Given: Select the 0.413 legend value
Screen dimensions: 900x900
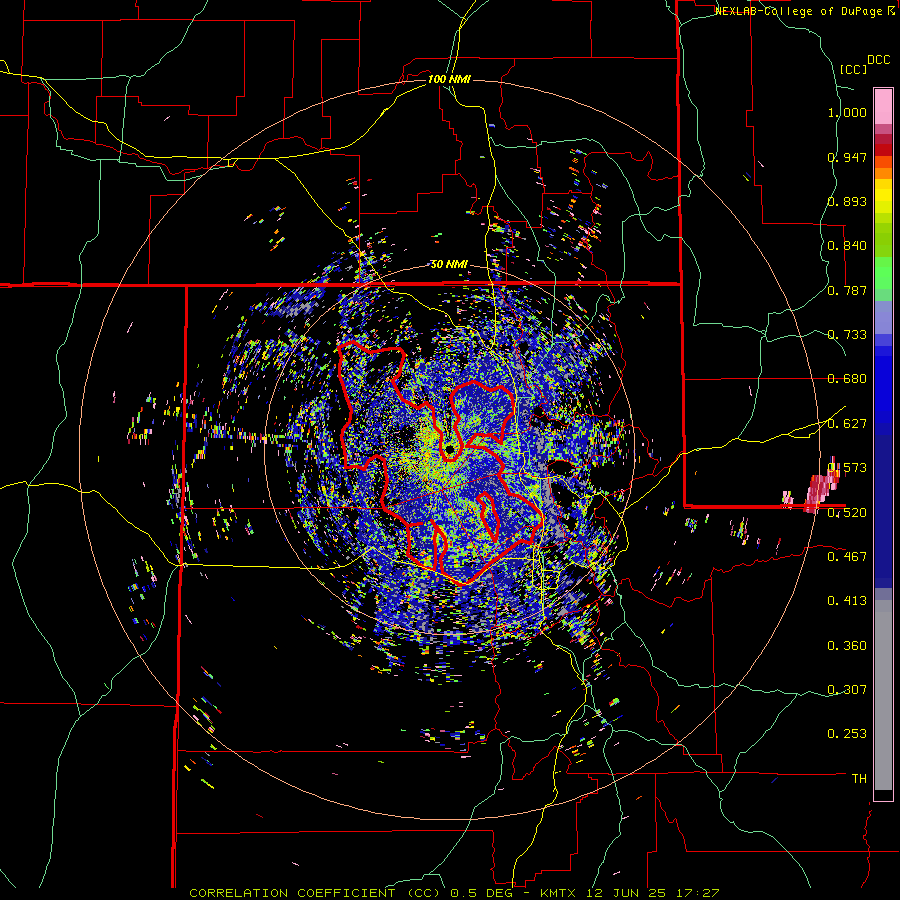Looking at the screenshot, I should (x=847, y=601).
